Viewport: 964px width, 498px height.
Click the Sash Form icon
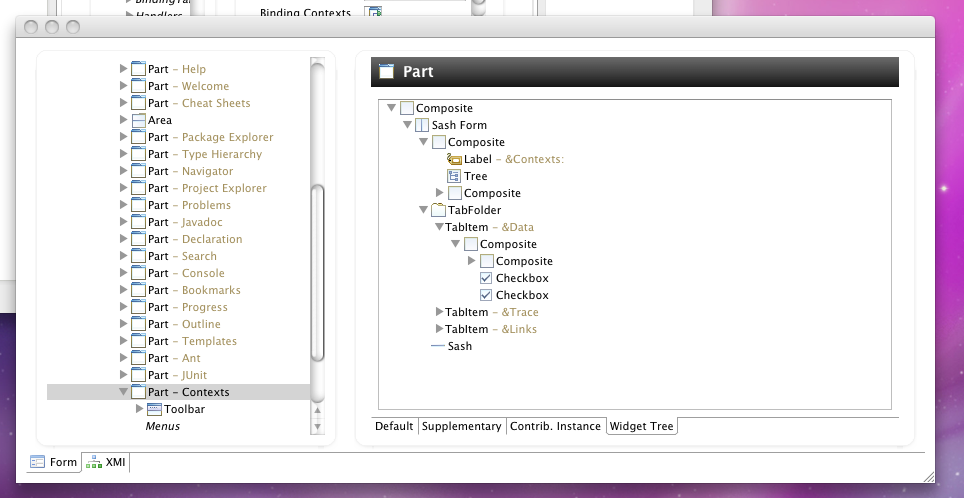pos(422,125)
